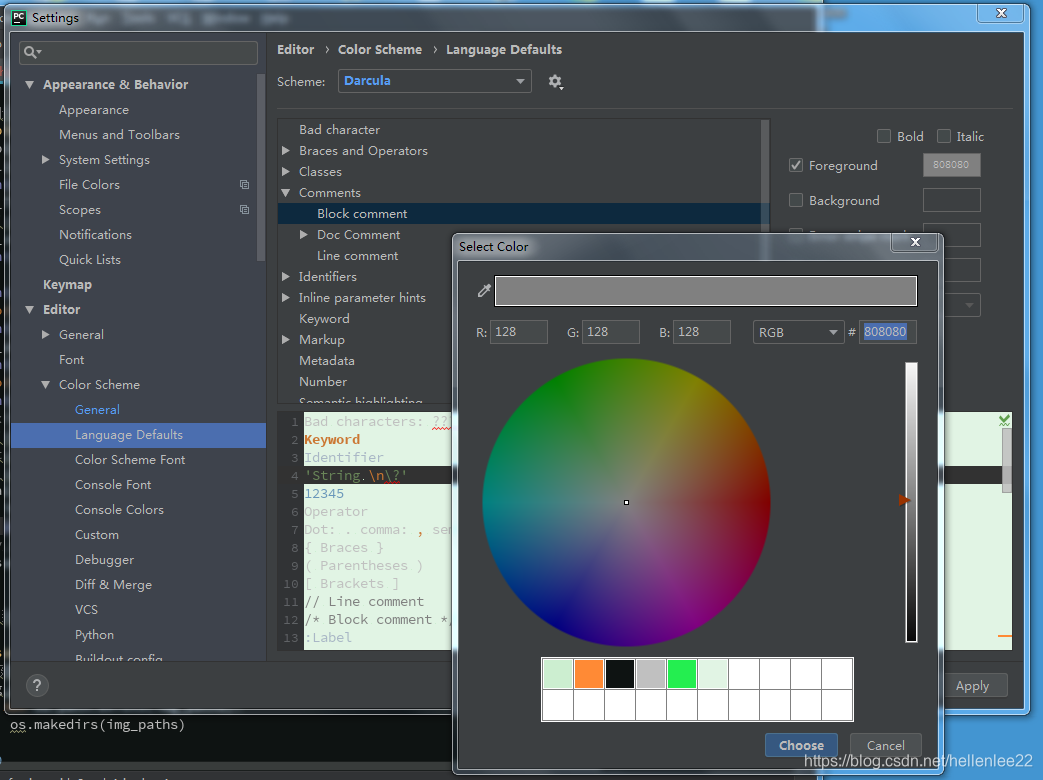This screenshot has height=780, width=1043.
Task: Click the settings search field
Action: (138, 53)
